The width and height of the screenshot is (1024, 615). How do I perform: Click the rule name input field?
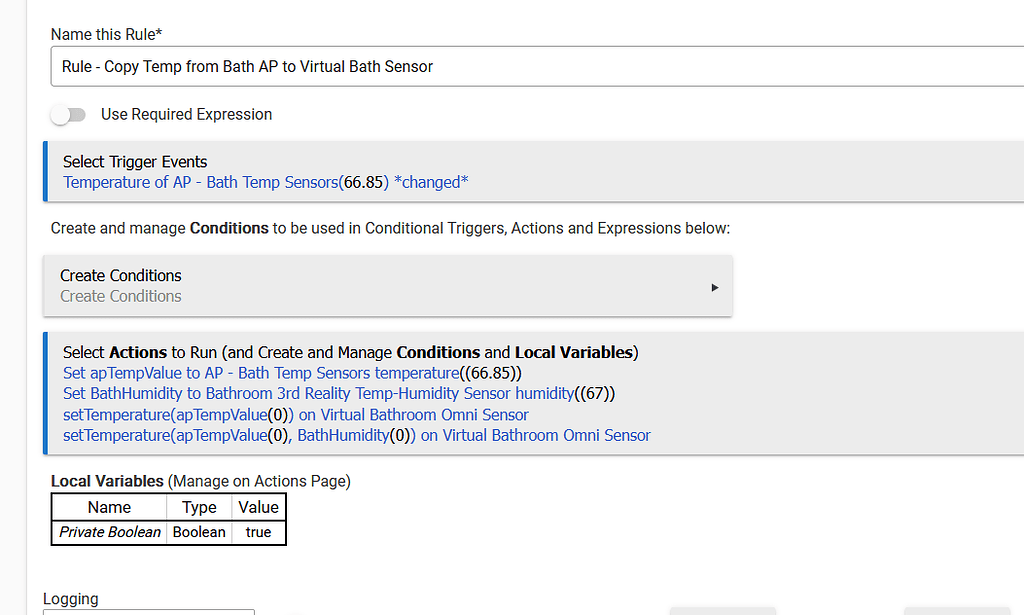(400, 67)
